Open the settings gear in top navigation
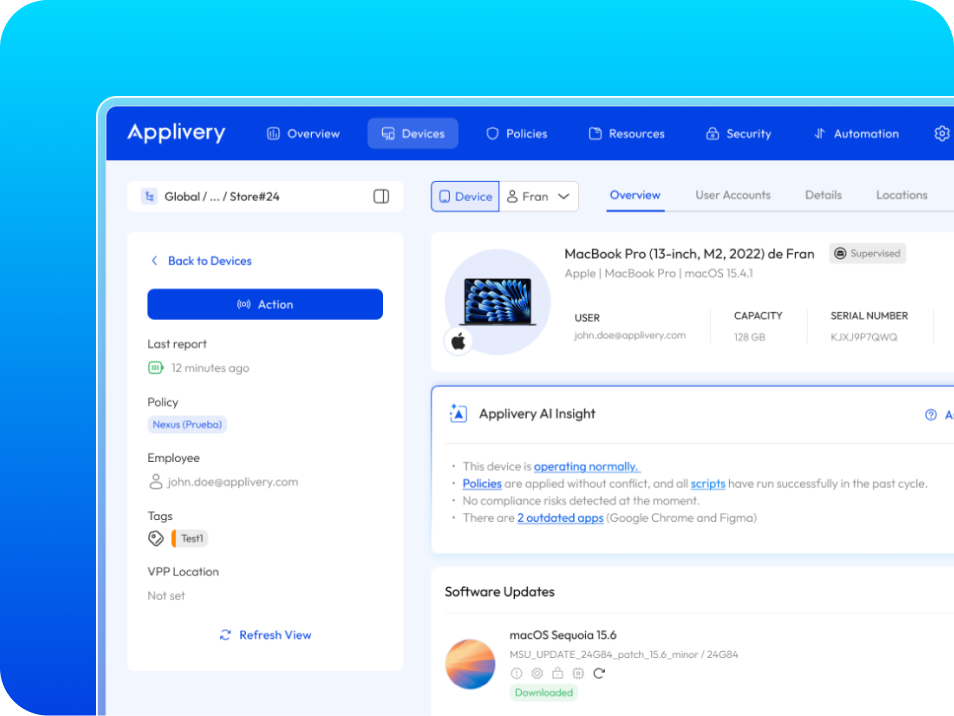Image resolution: width=954 pixels, height=716 pixels. (941, 134)
